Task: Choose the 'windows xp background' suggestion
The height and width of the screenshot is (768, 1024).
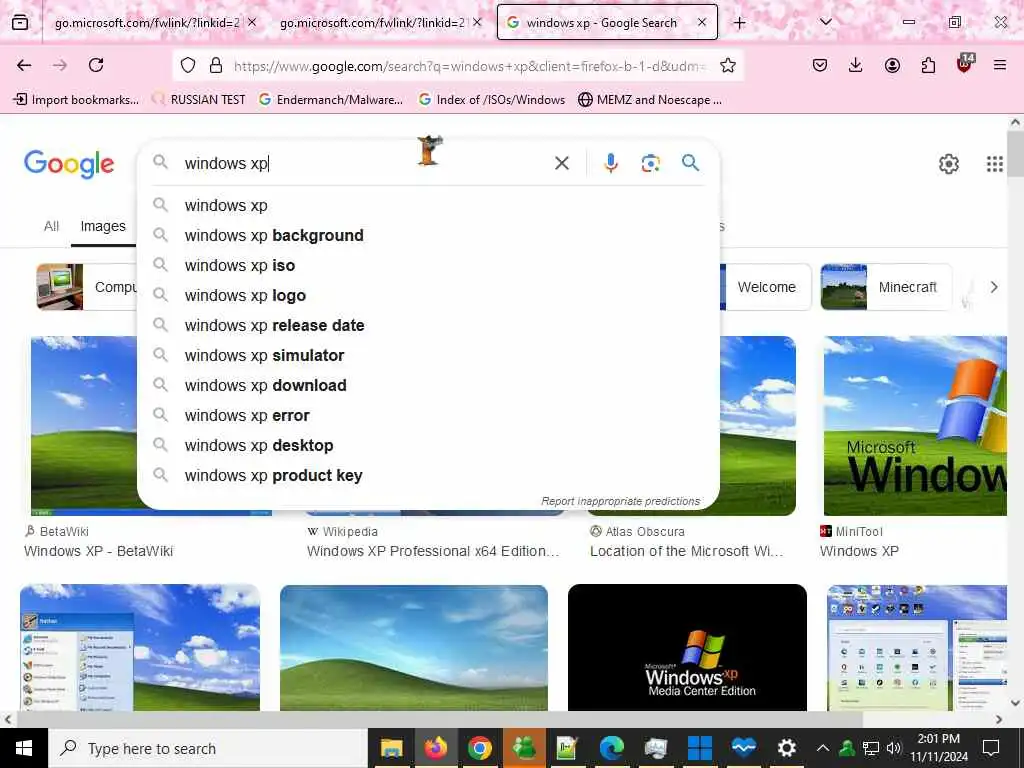Action: point(428,235)
